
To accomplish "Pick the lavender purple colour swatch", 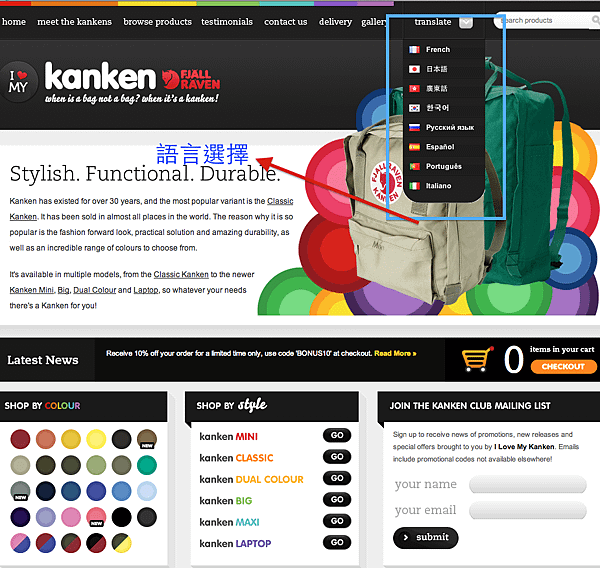I will [x=46, y=517].
